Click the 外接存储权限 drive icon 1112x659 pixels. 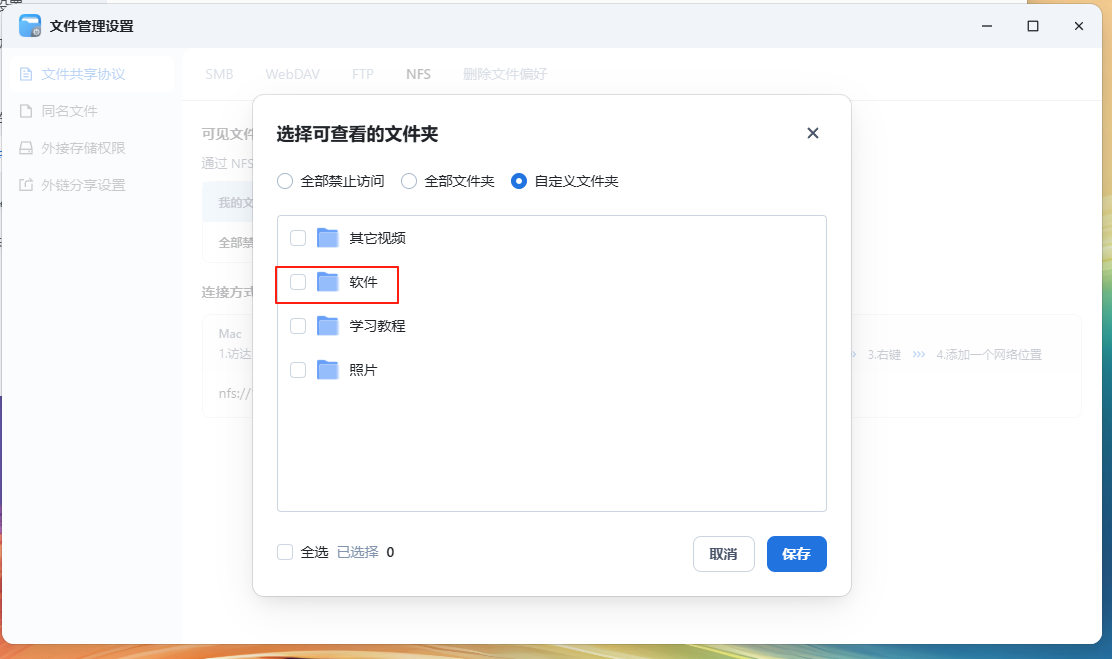pyautogui.click(x=26, y=148)
